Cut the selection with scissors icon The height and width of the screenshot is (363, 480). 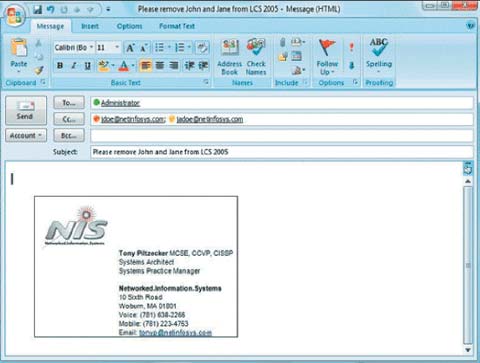39,43
